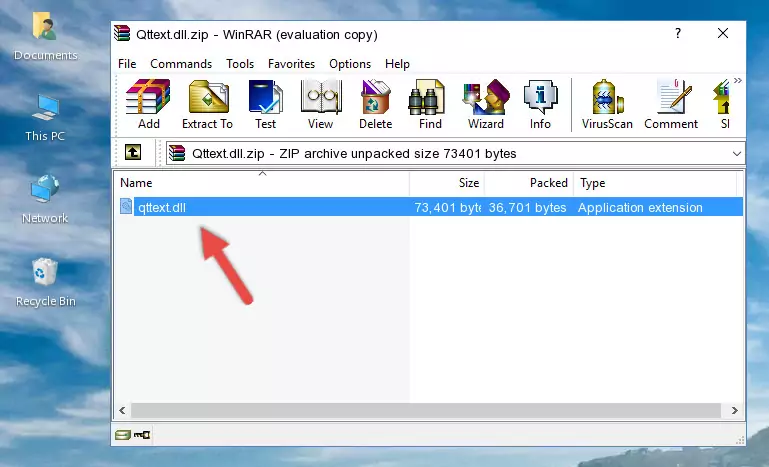Screen dimensions: 769x467
Task: Run the Test archive tool
Action: 265,104
